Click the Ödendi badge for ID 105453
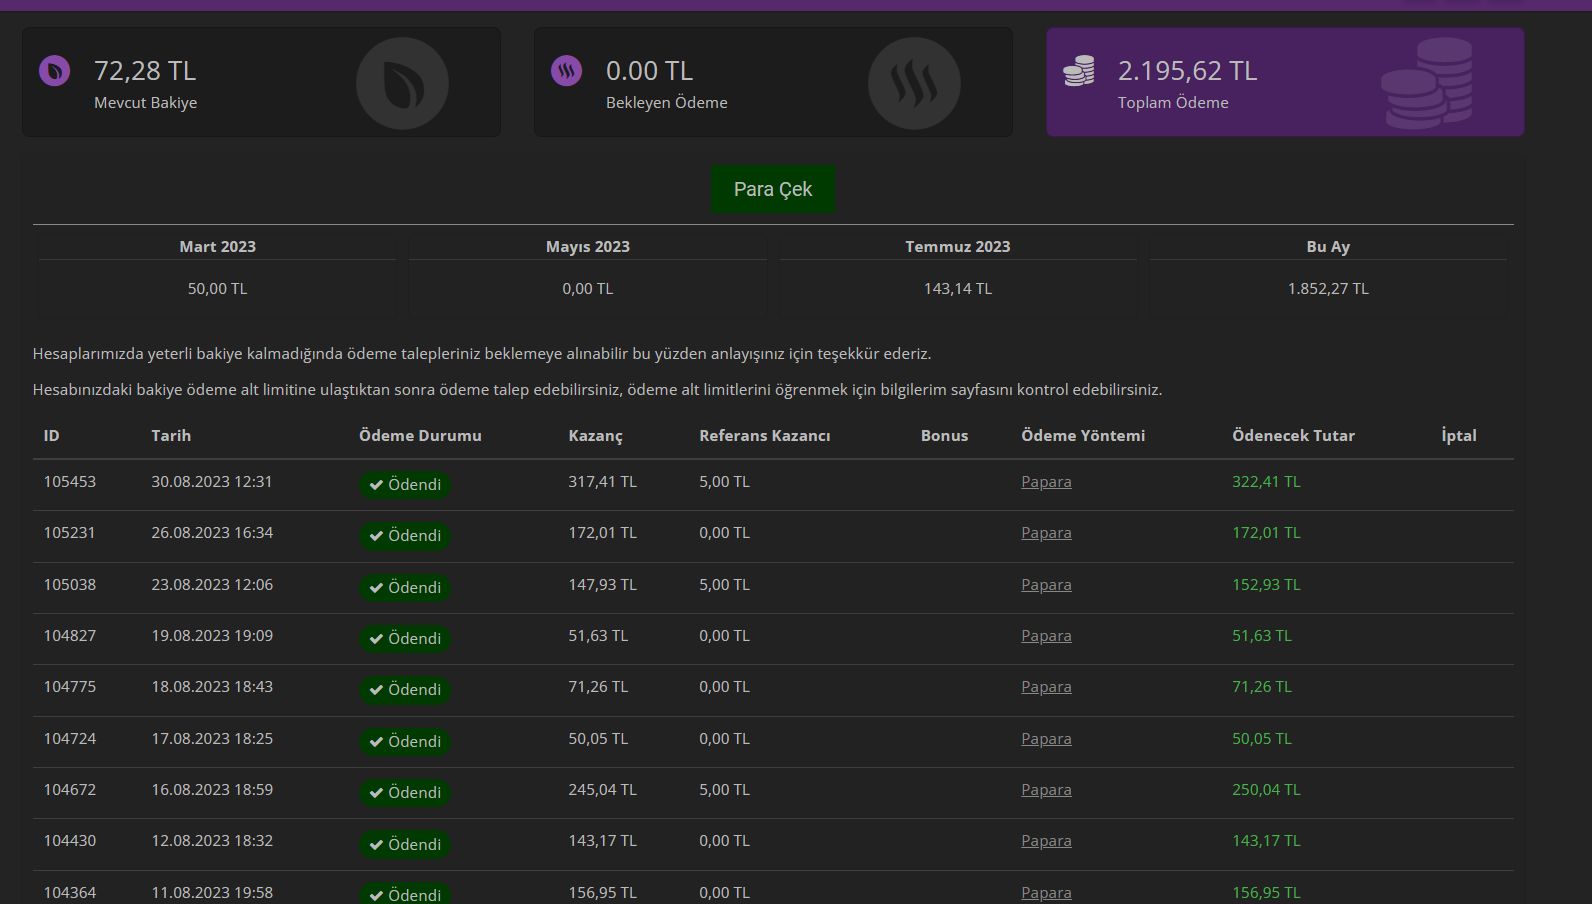1592x904 pixels. 405,485
